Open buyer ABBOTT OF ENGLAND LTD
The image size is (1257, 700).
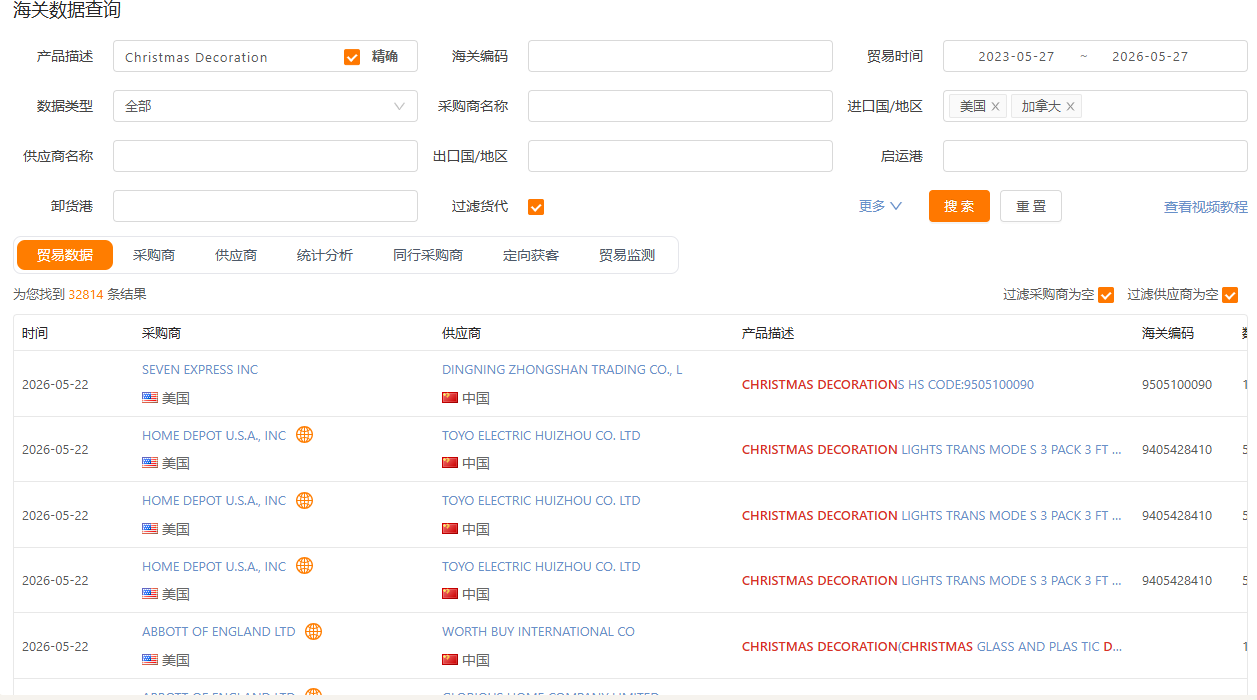click(x=219, y=631)
